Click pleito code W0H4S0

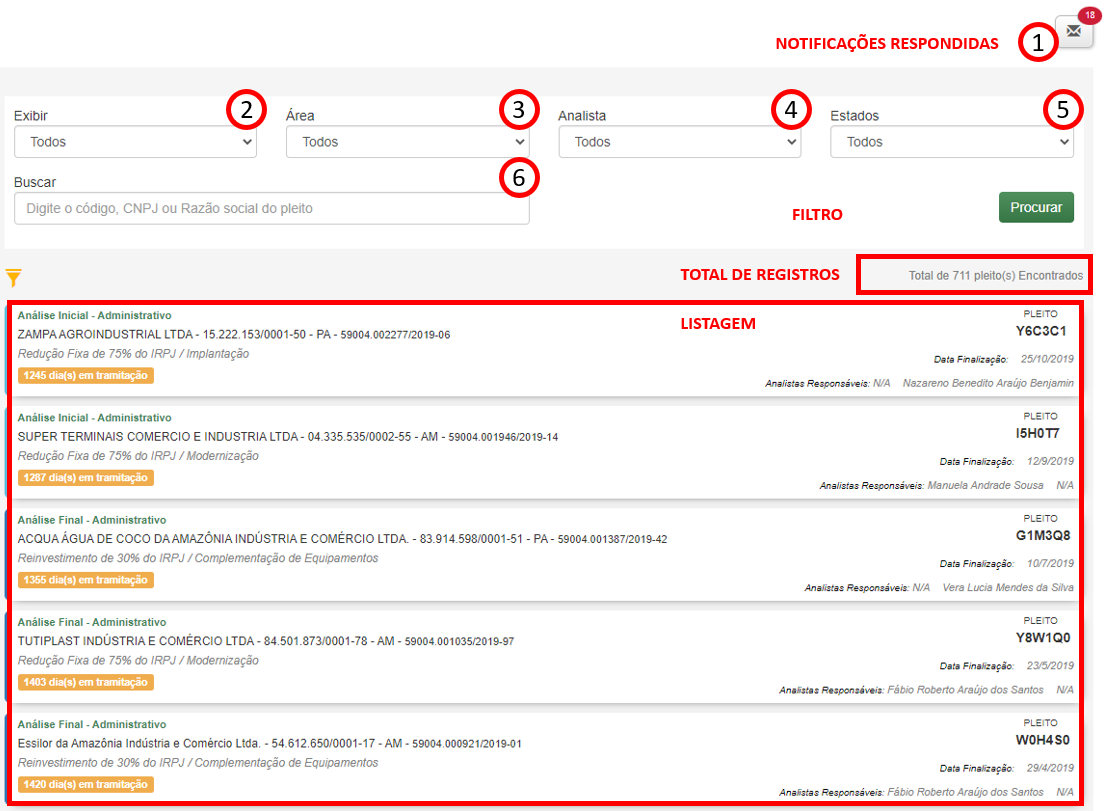coord(1043,740)
